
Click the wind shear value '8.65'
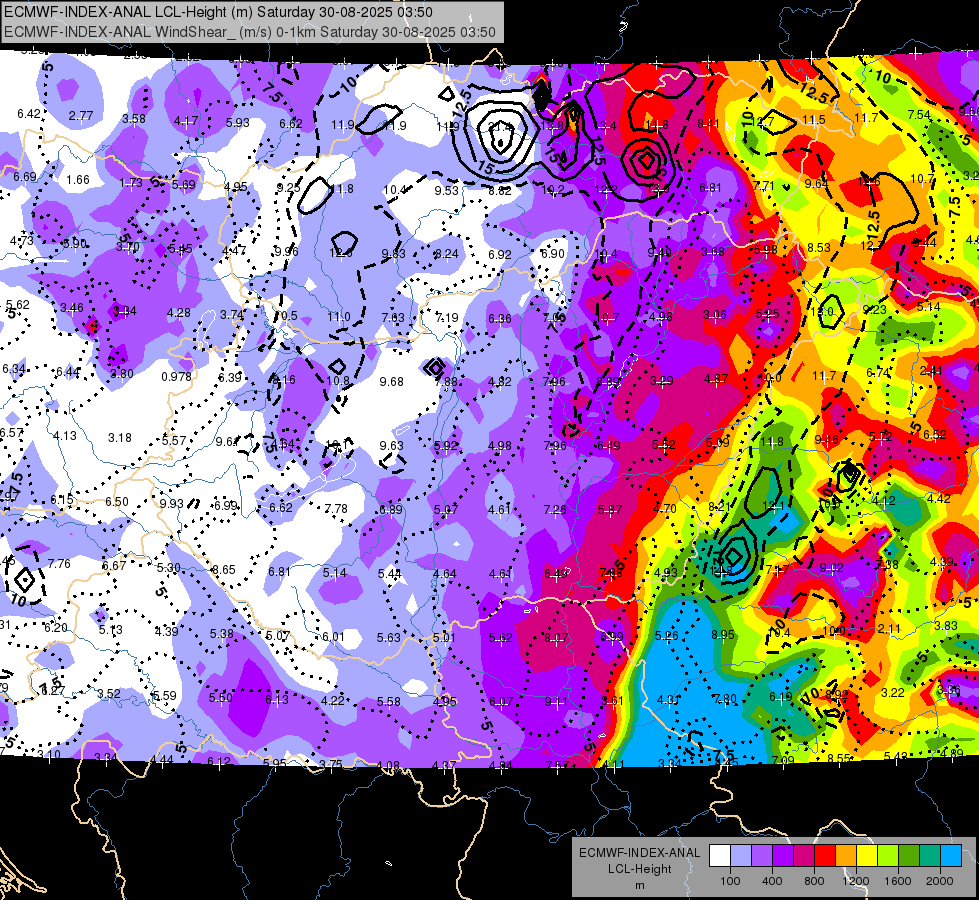[x=224, y=570]
